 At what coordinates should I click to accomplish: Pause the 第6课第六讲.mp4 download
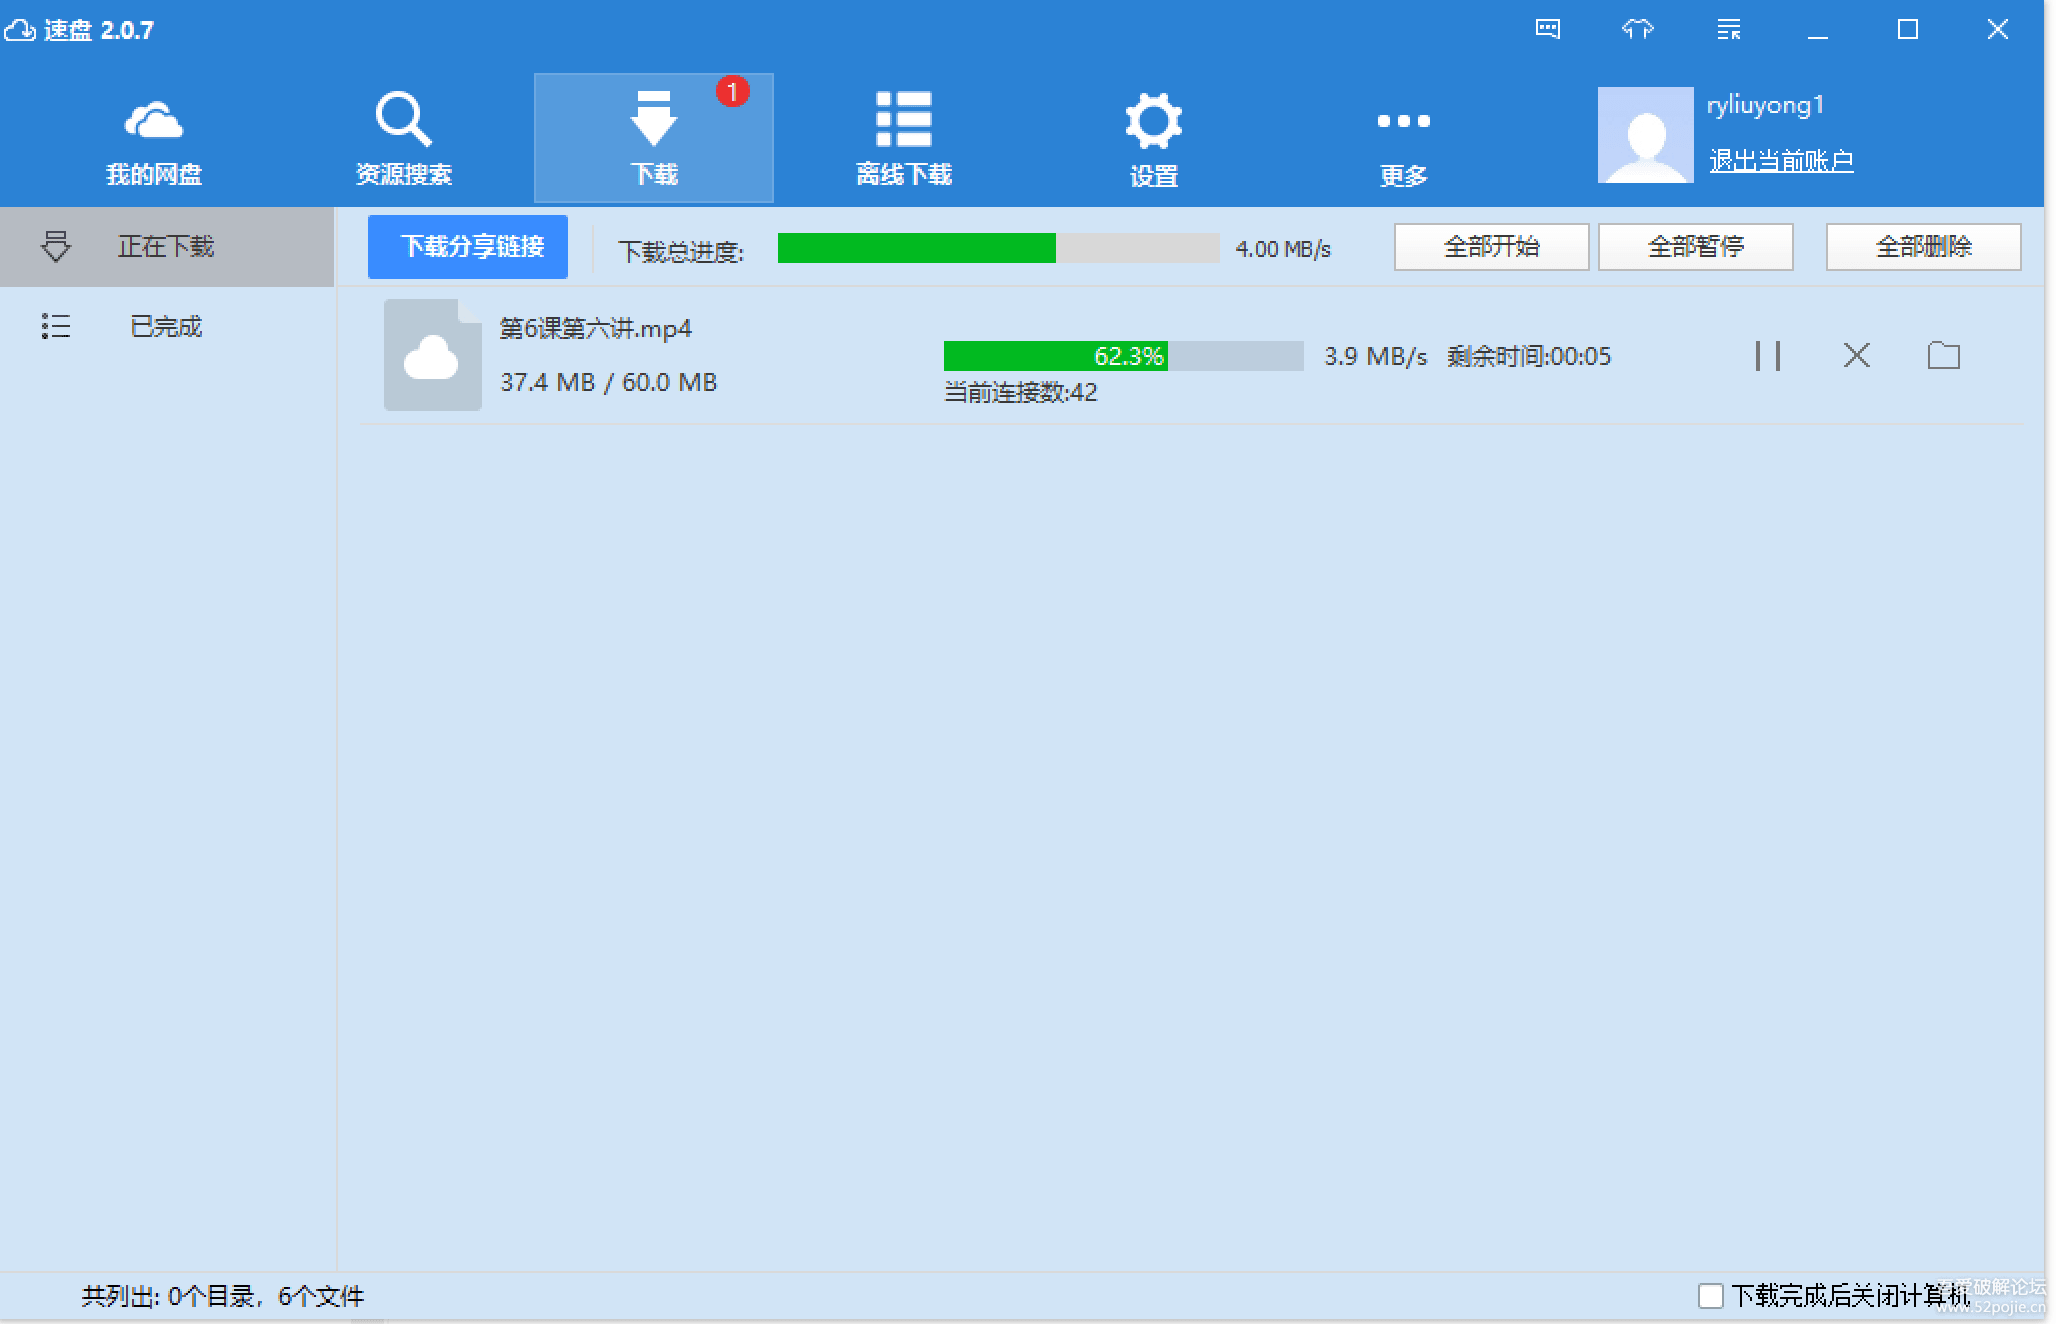(1767, 356)
